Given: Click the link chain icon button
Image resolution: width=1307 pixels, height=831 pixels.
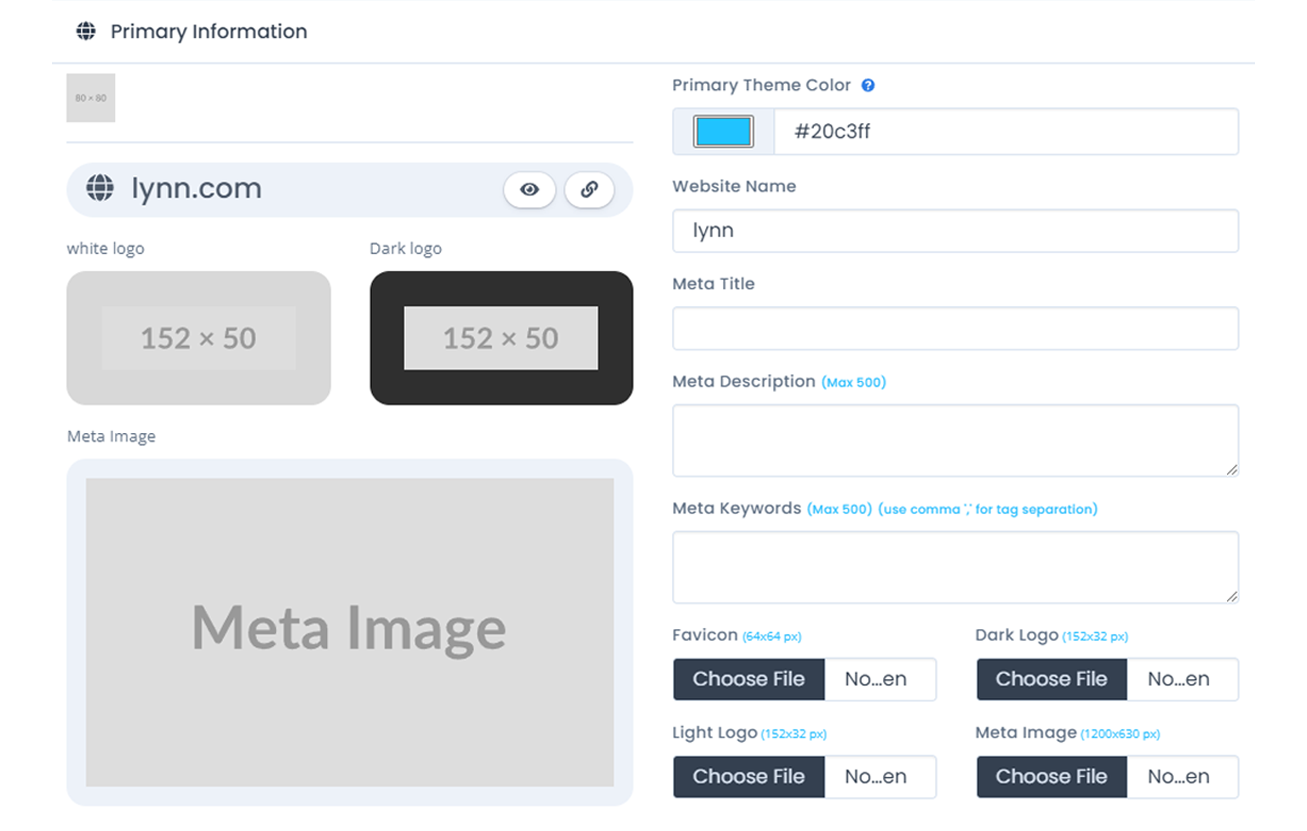Looking at the screenshot, I should 589,189.
